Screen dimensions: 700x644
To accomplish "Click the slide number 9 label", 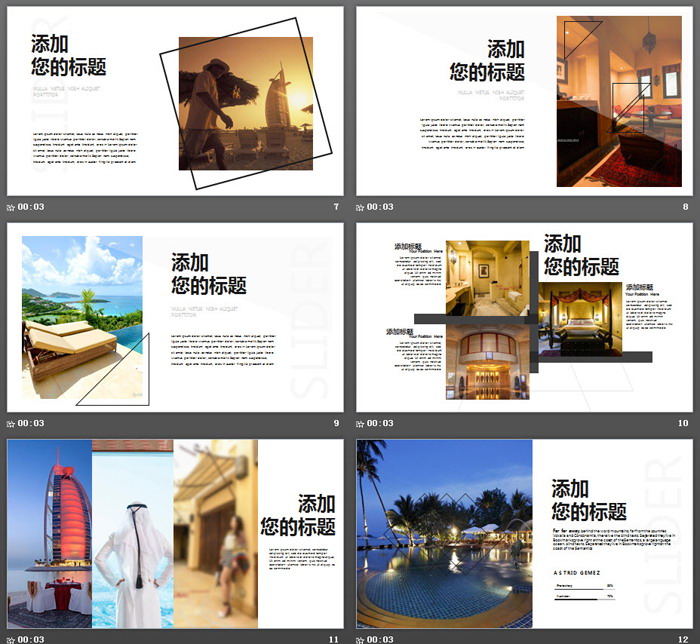I will [x=336, y=423].
